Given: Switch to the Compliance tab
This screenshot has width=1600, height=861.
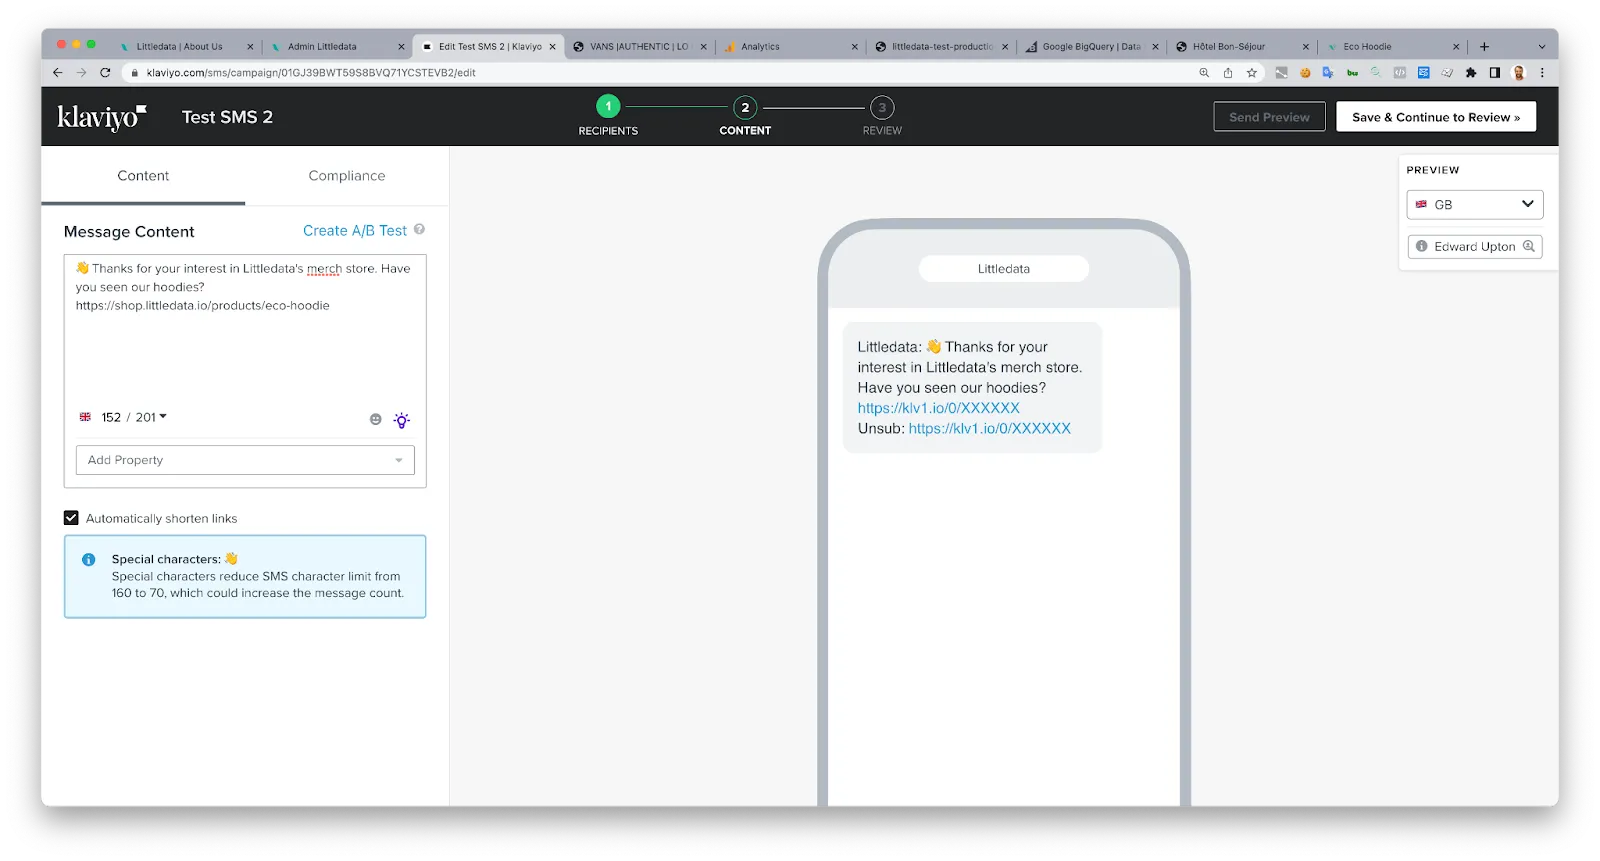Looking at the screenshot, I should tap(347, 176).
